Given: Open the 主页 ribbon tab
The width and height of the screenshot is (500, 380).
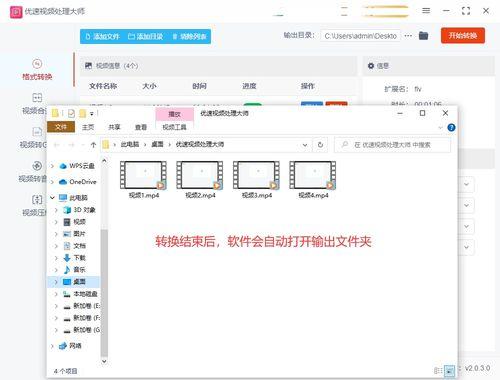Looking at the screenshot, I should [88, 127].
